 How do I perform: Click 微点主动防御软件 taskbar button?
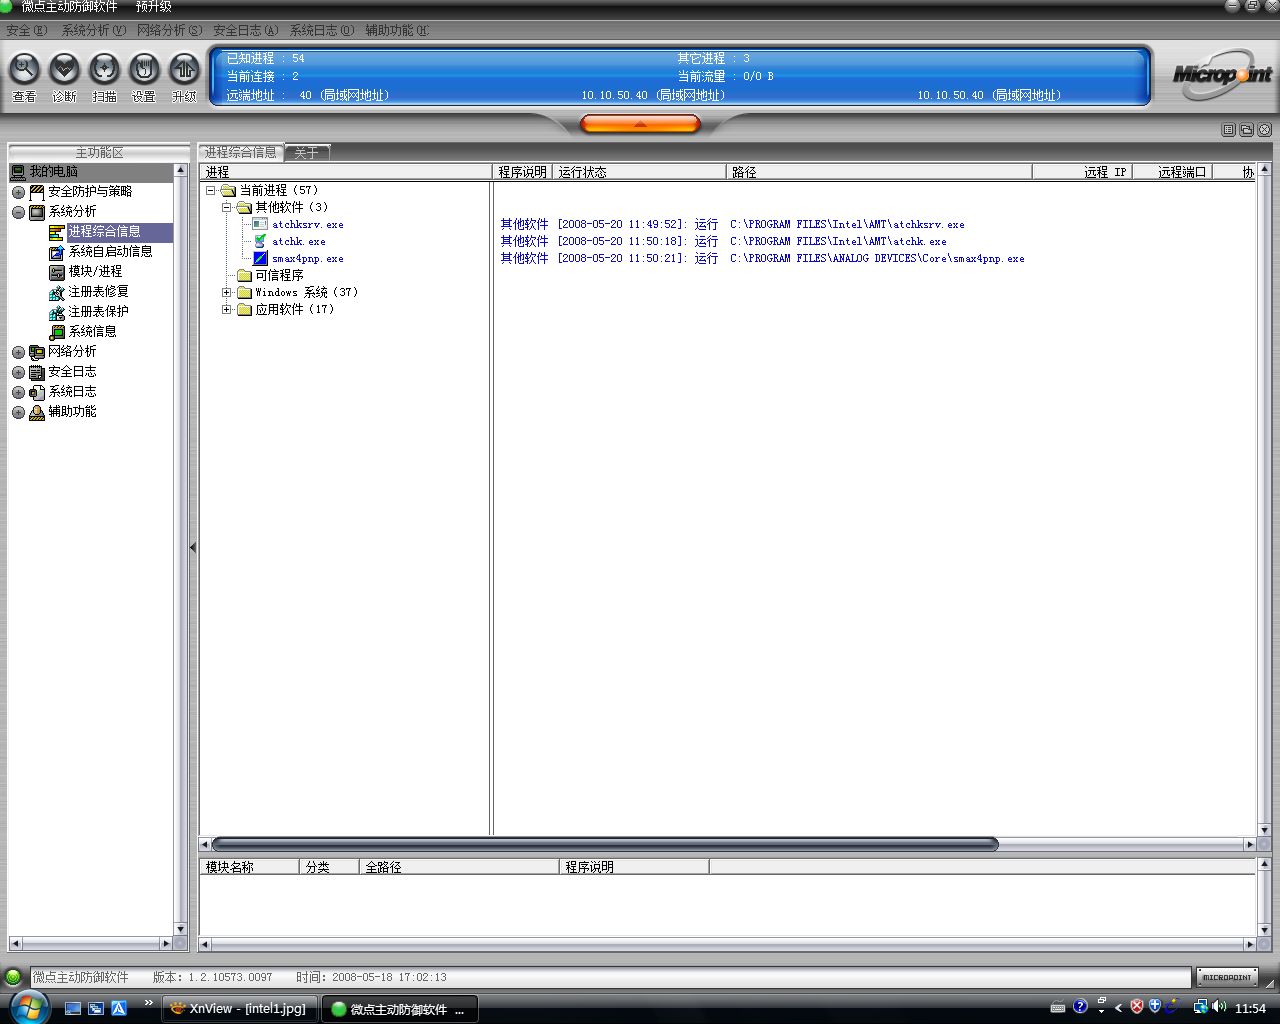[399, 1009]
